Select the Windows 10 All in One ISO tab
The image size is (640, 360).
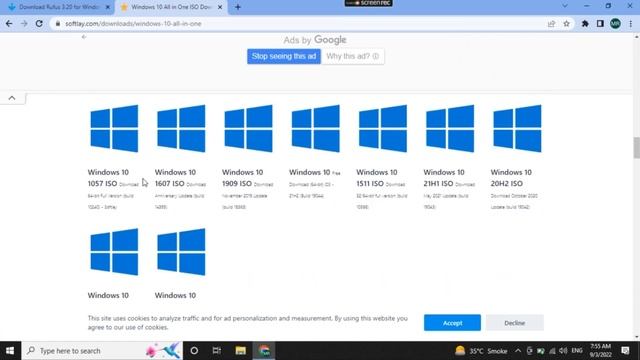pos(171,7)
